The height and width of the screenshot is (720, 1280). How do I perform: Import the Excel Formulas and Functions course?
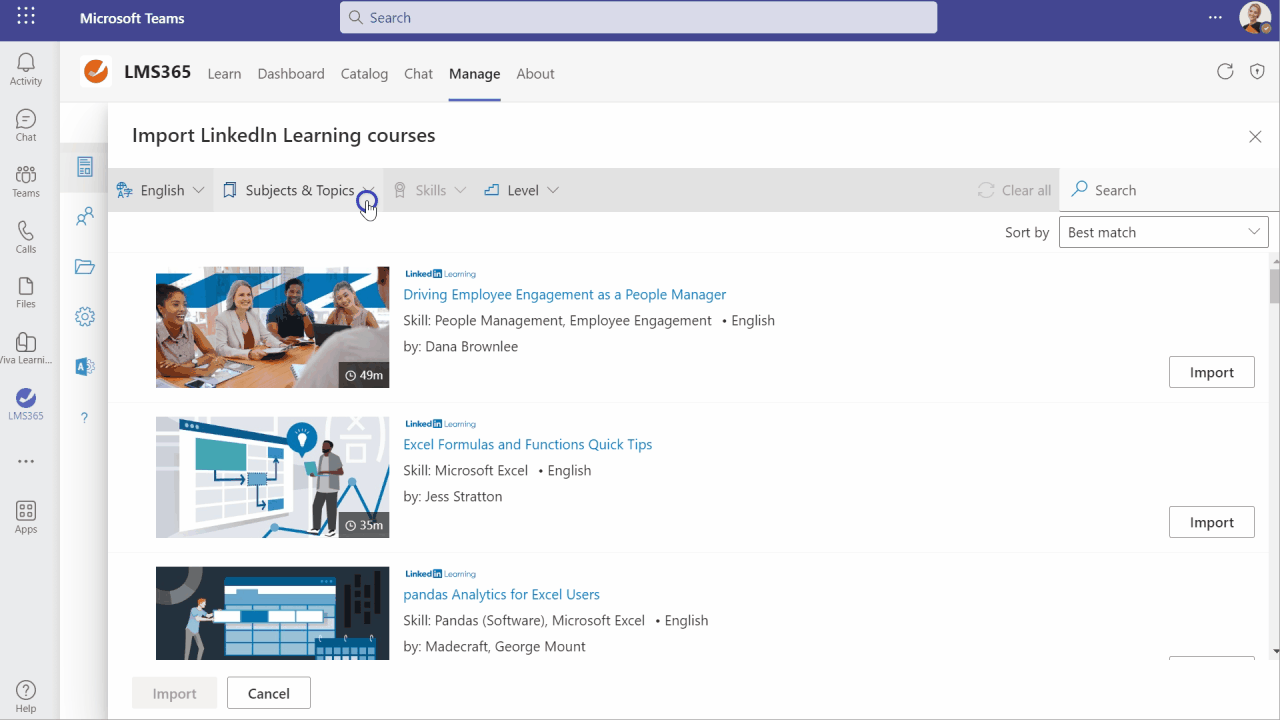1211,522
